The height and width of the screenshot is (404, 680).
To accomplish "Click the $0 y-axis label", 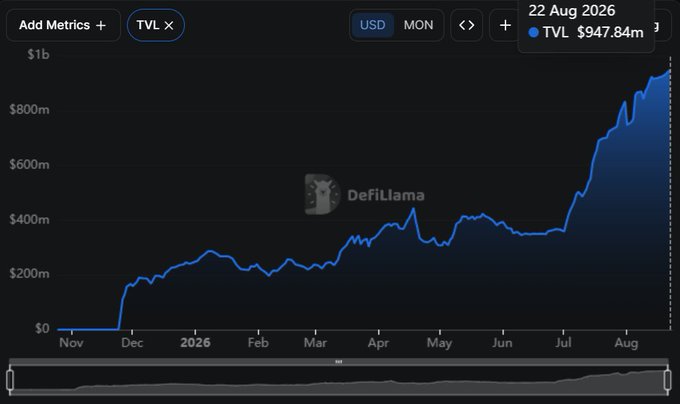I will pyautogui.click(x=42, y=329).
